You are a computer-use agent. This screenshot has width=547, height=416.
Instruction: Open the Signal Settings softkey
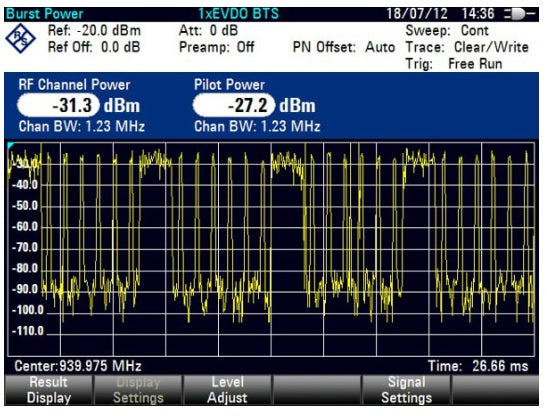click(406, 390)
